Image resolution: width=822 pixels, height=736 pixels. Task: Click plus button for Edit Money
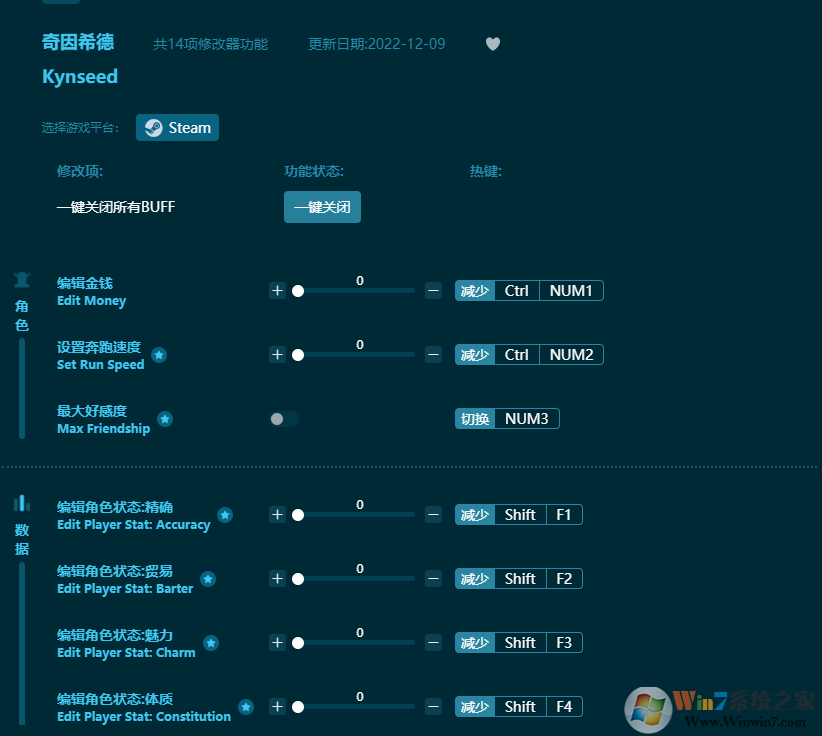point(277,290)
